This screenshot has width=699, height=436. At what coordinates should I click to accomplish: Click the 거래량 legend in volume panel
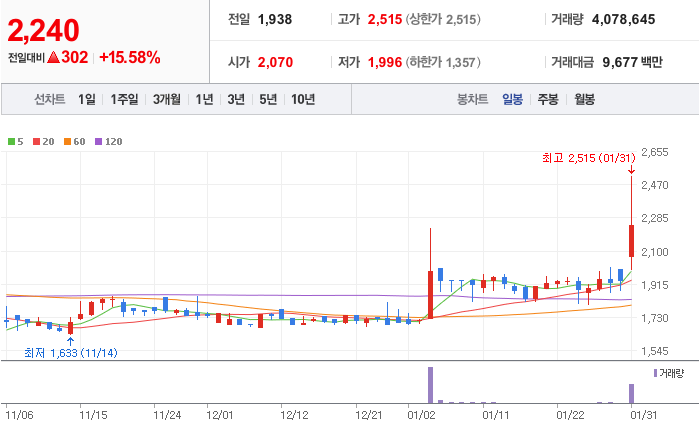[x=669, y=373]
